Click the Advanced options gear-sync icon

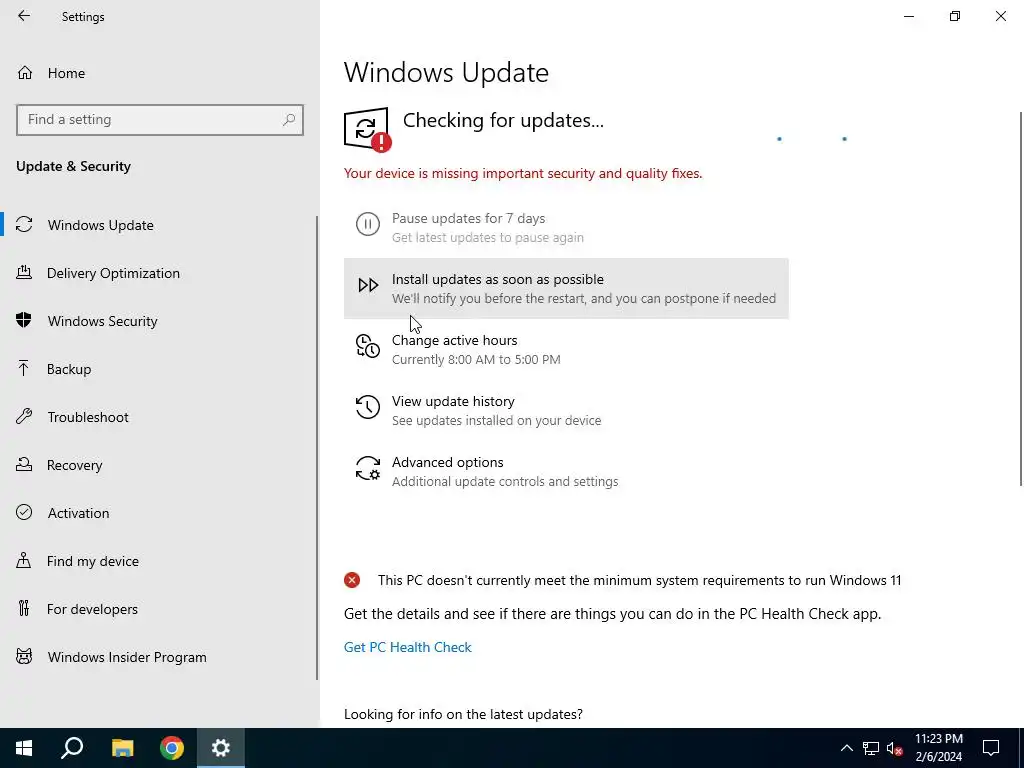[368, 468]
